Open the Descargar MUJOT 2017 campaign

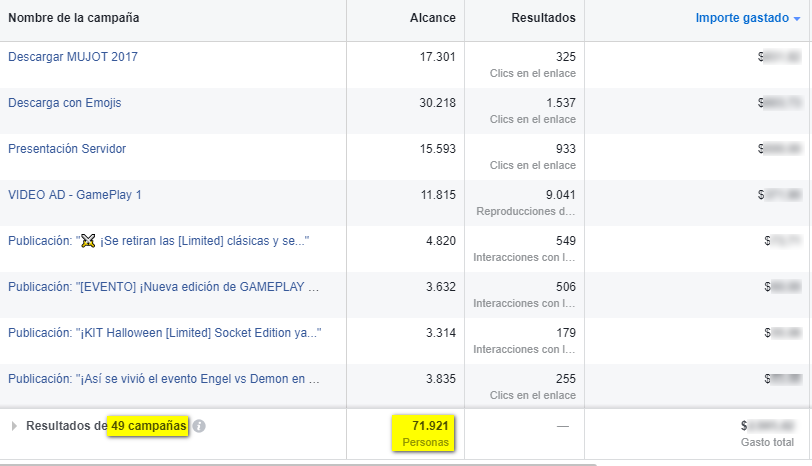click(x=73, y=57)
